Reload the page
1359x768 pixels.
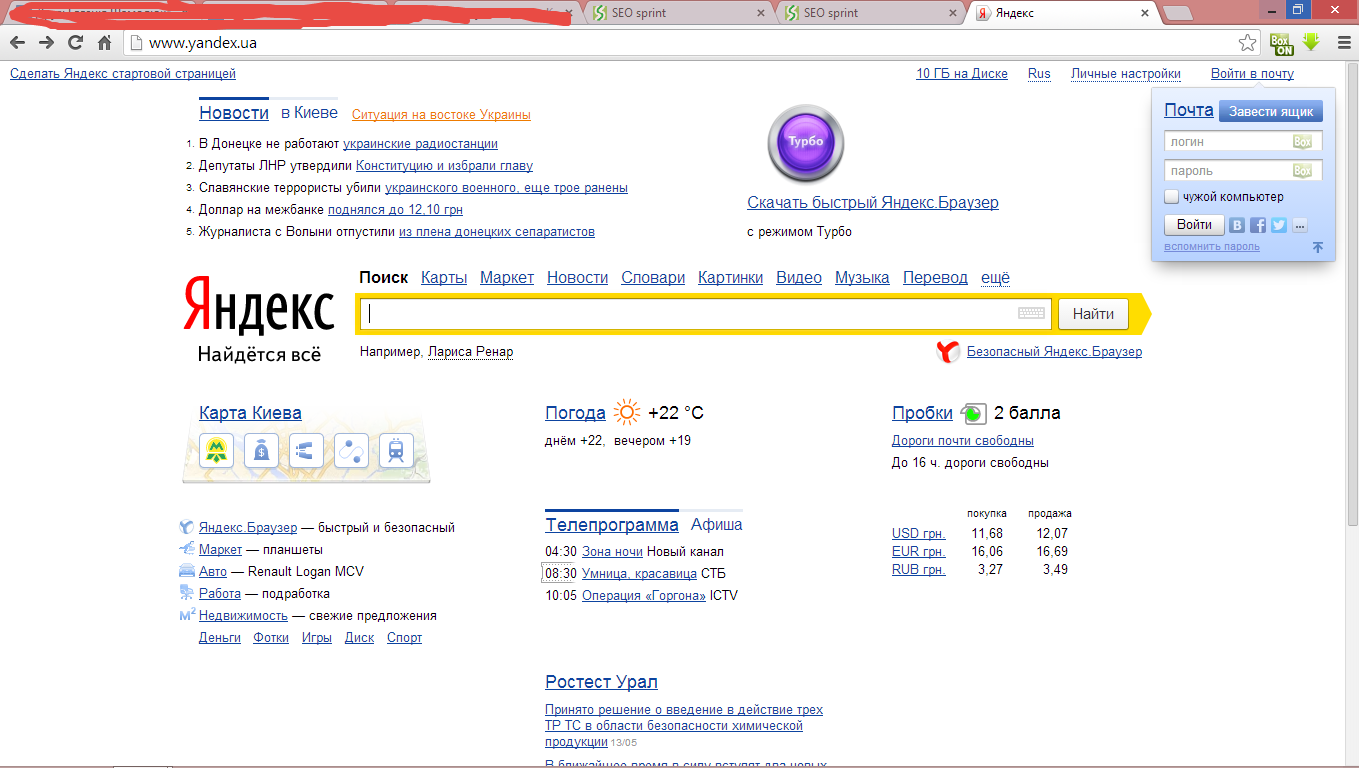(75, 42)
